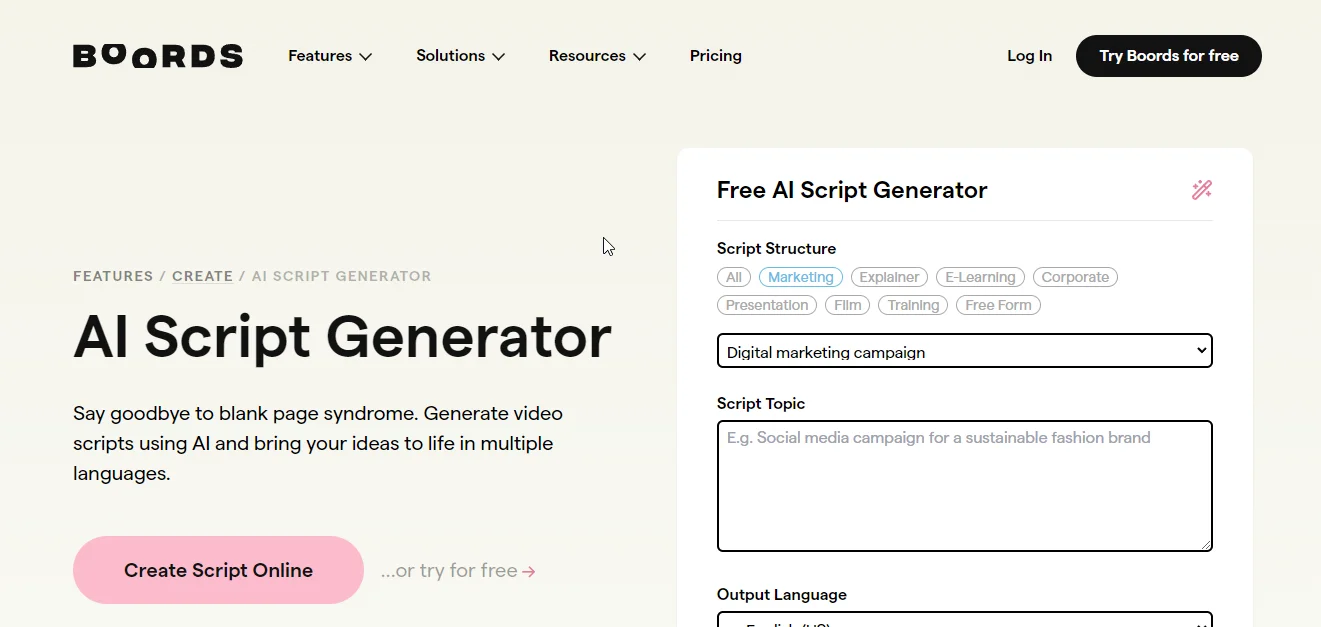Select the Explainer script structure
The height and width of the screenshot is (627, 1321).
889,277
